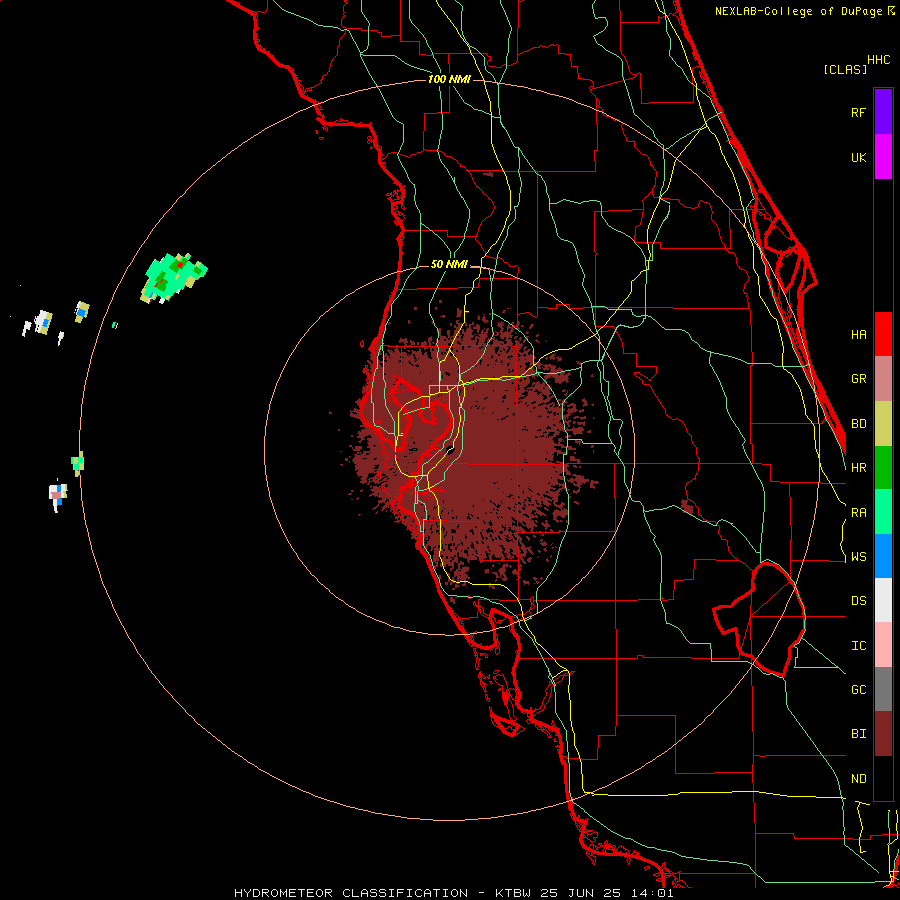Click the large green rain echo offshore
The height and width of the screenshot is (900, 900).
(172, 277)
